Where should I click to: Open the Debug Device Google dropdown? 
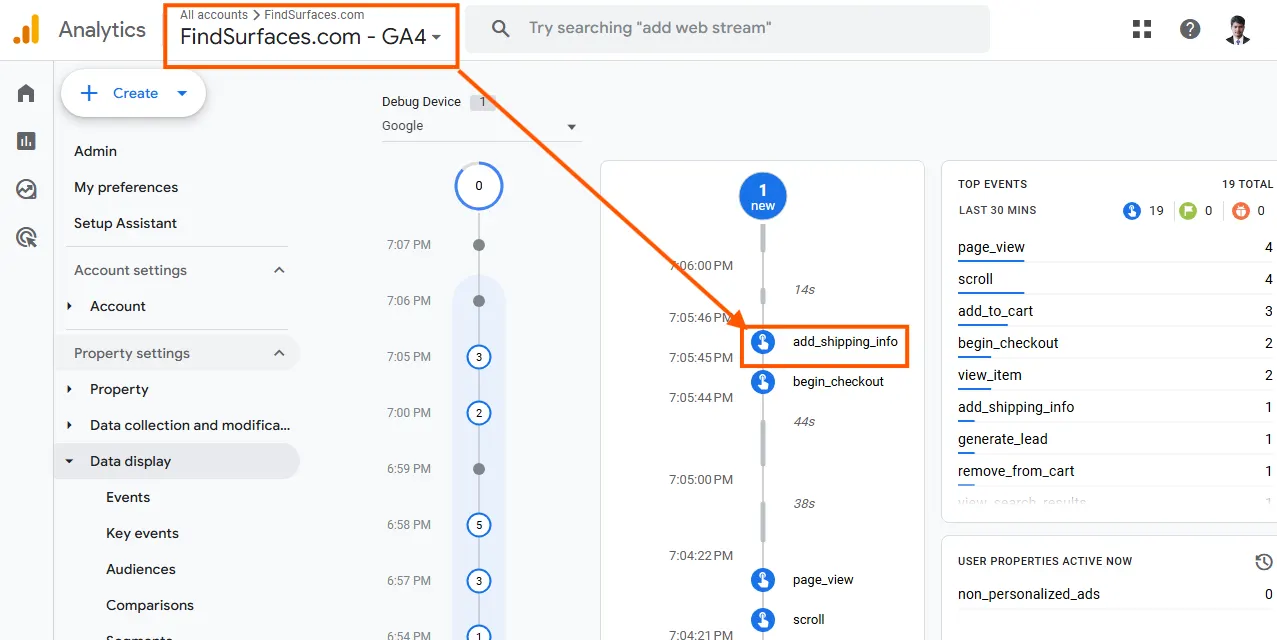click(x=481, y=126)
